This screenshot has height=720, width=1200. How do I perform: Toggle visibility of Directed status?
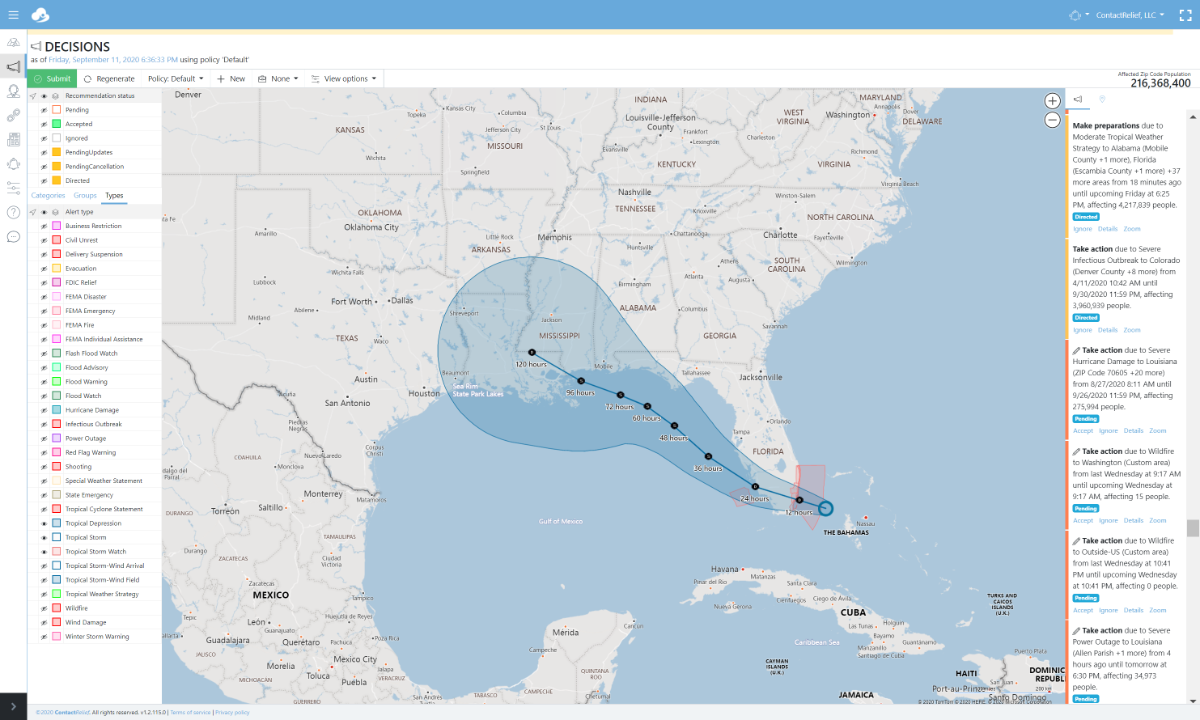[43, 181]
